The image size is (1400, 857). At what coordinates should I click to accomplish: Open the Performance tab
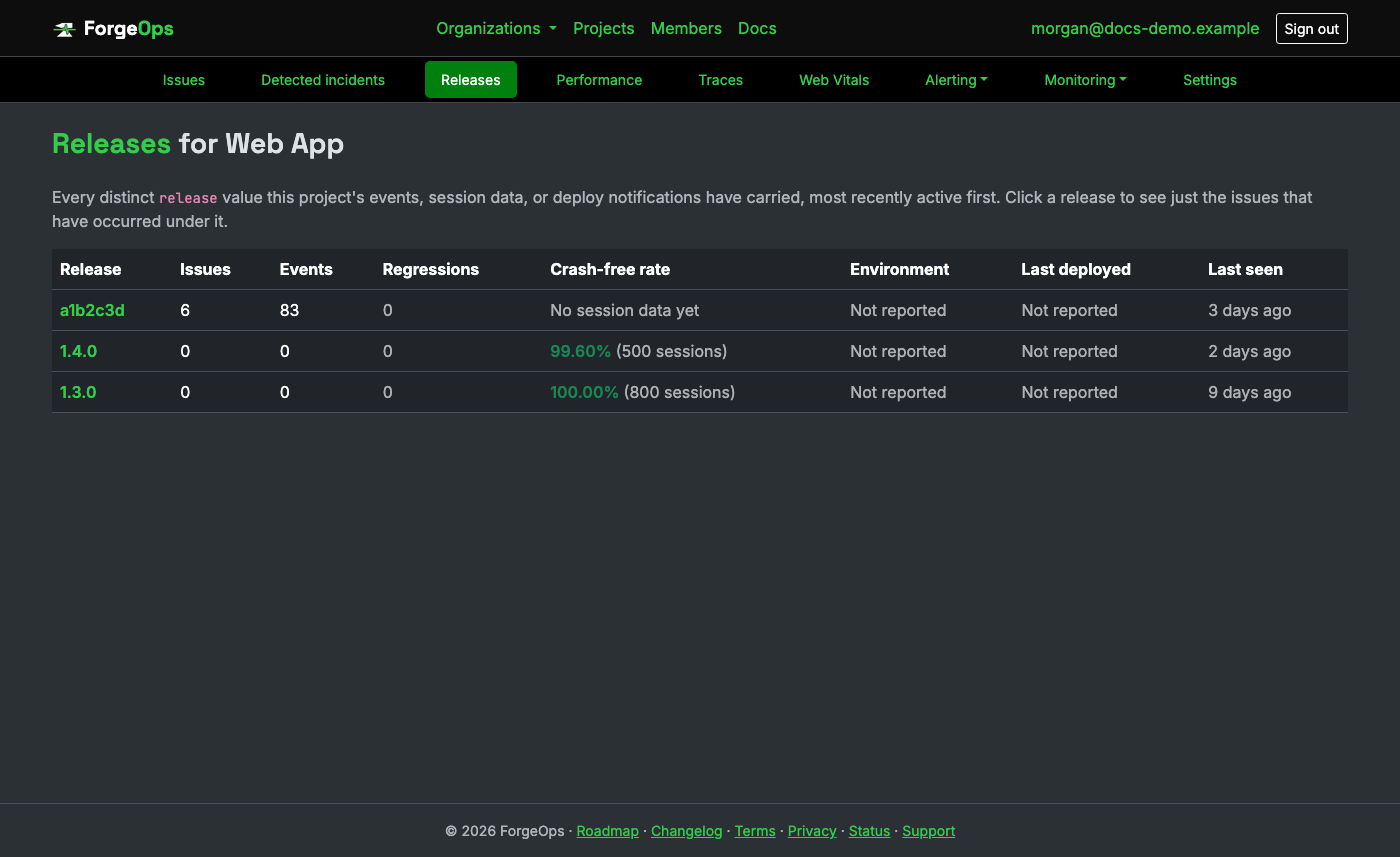(599, 80)
